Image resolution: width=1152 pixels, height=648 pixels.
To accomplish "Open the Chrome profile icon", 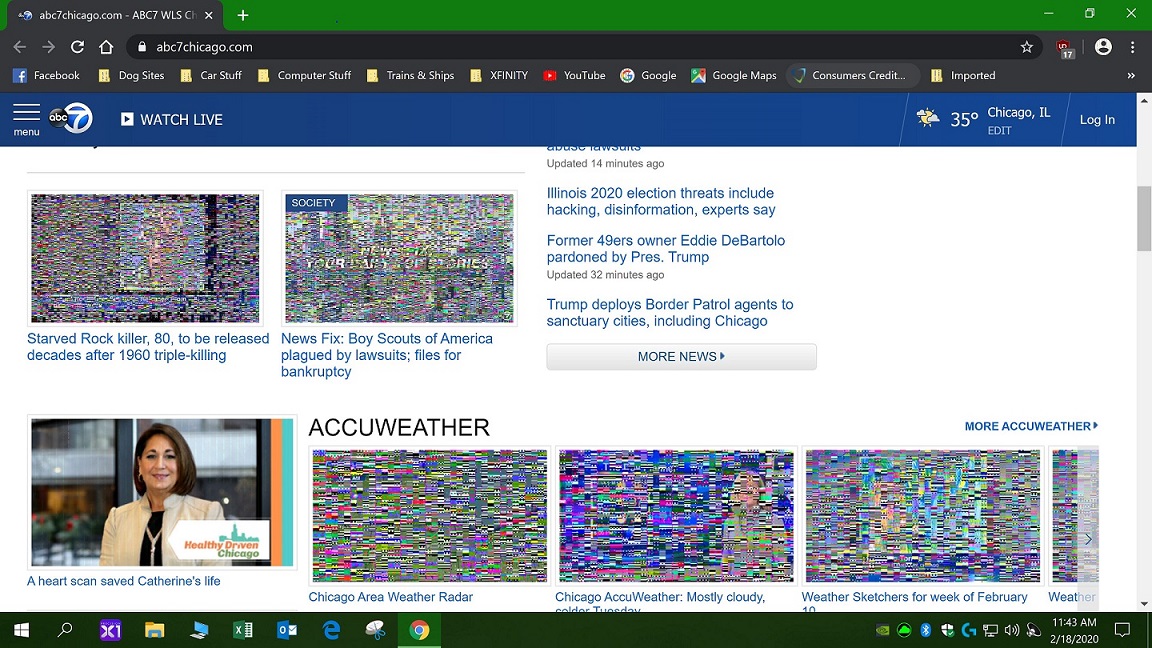I will click(1103, 47).
